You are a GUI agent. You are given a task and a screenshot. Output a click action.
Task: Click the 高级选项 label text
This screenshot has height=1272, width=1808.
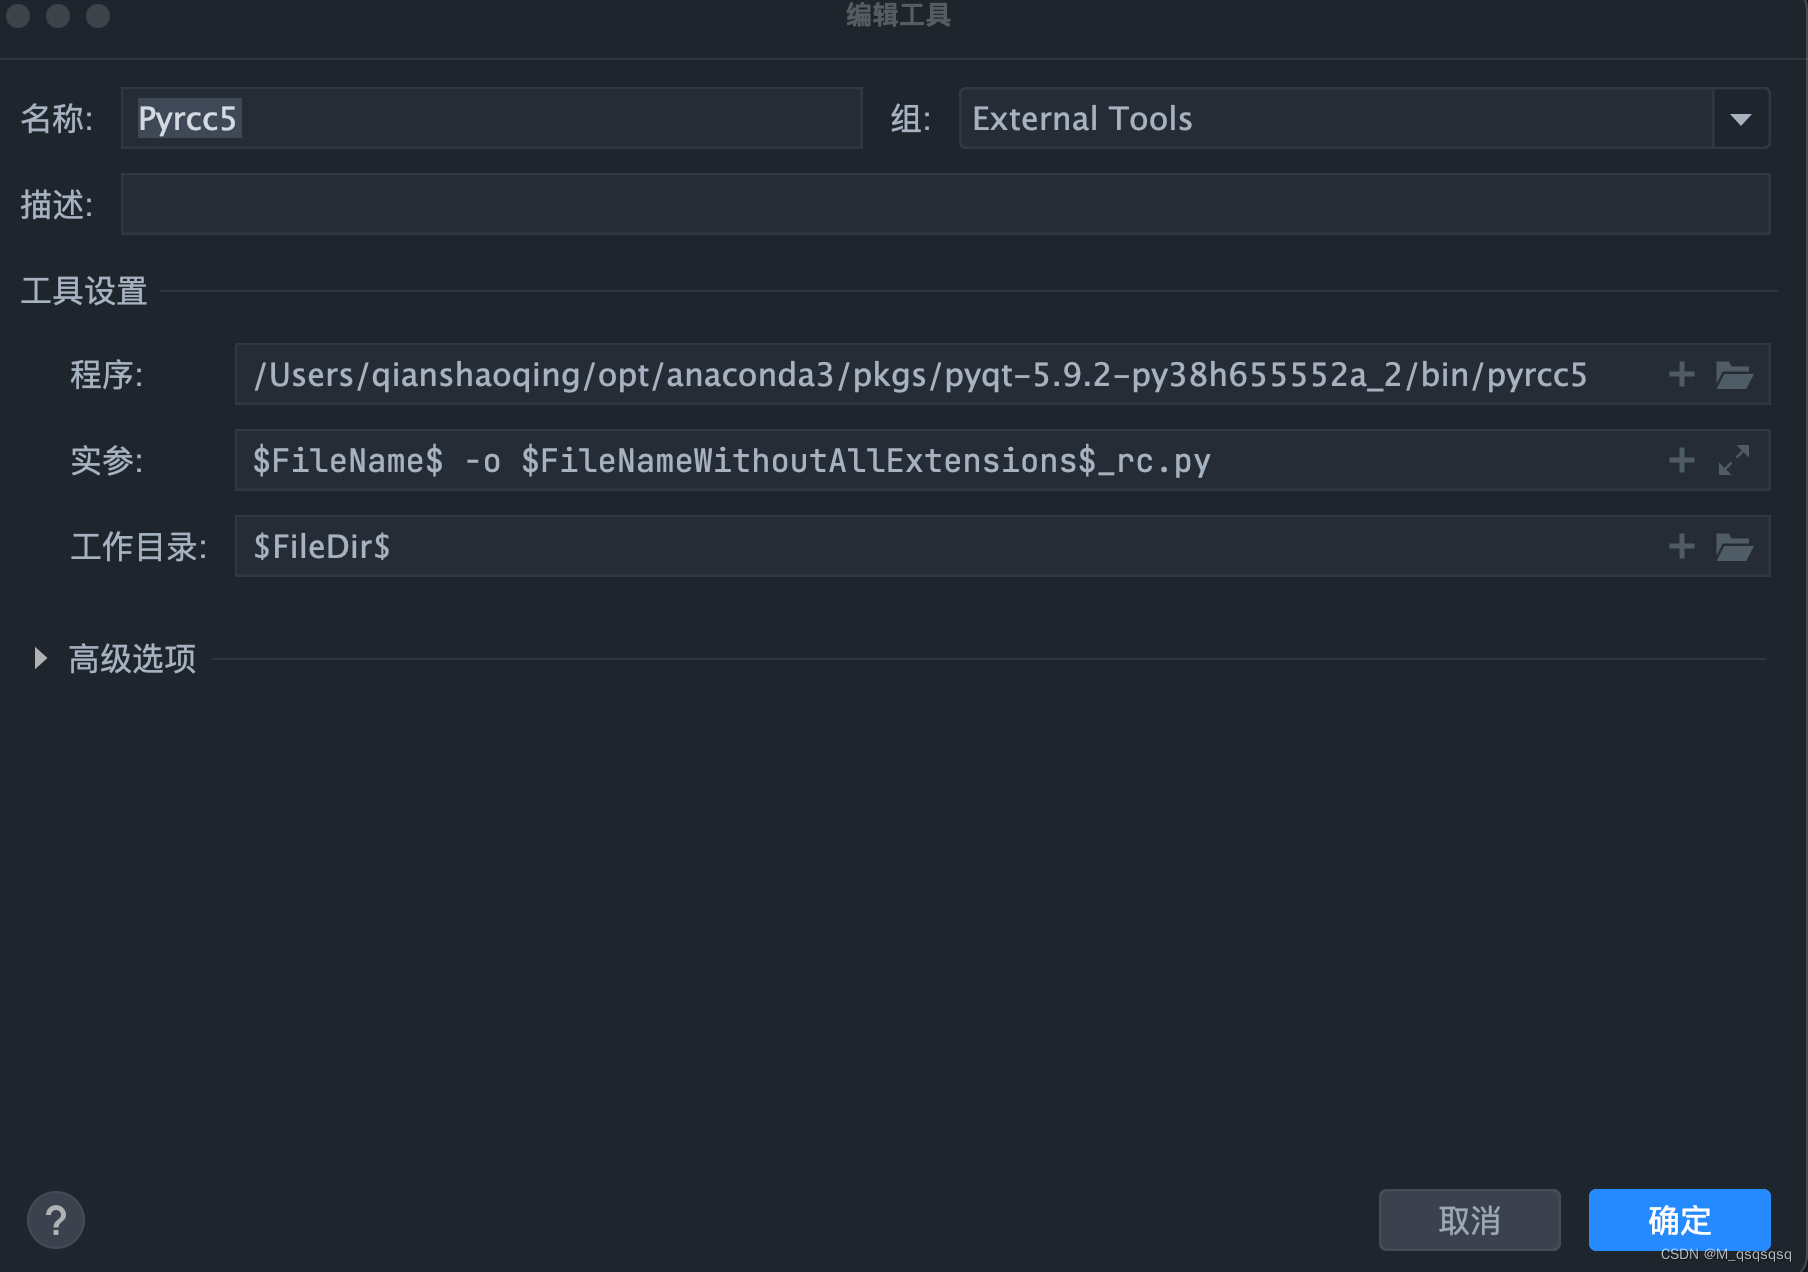pos(132,659)
